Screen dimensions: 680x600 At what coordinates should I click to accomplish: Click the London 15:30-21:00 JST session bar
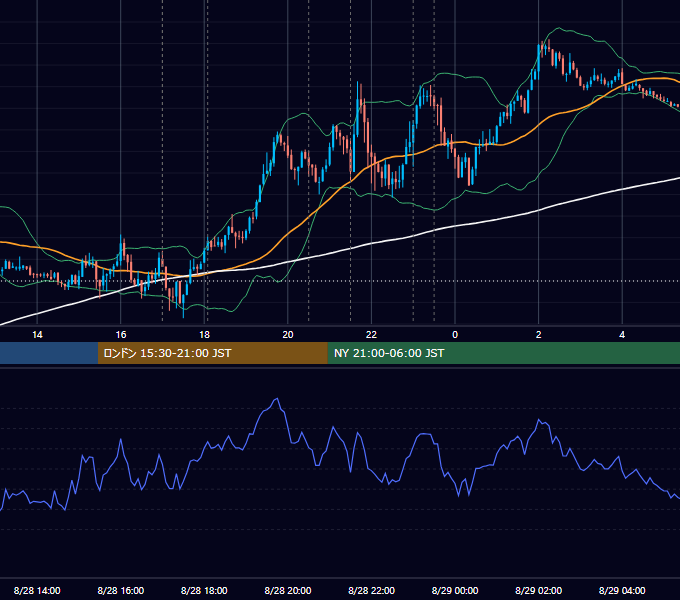point(212,353)
